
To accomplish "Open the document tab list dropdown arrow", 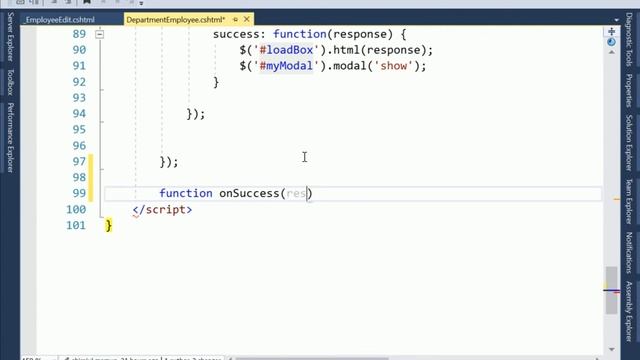I will 616,20.
